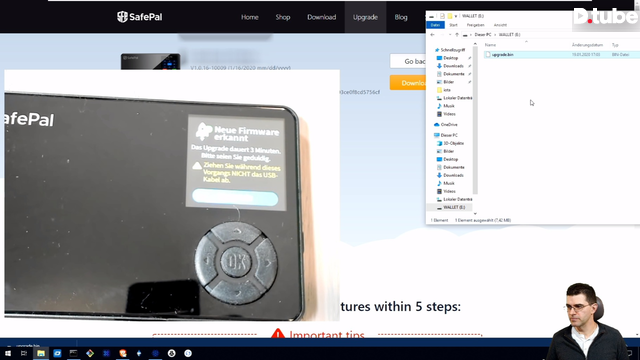This screenshot has width=640, height=360.
Task: Open Musik under Schnellzugriff
Action: 446,106
